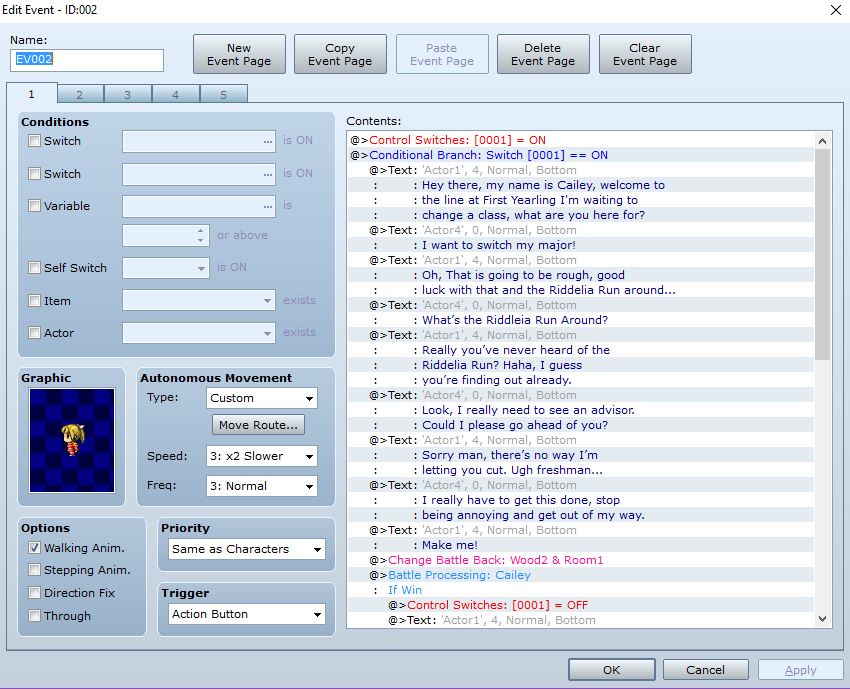Screen dimensions: 850x689
Task: Enable the Stepping Anim. option
Action: 34,570
